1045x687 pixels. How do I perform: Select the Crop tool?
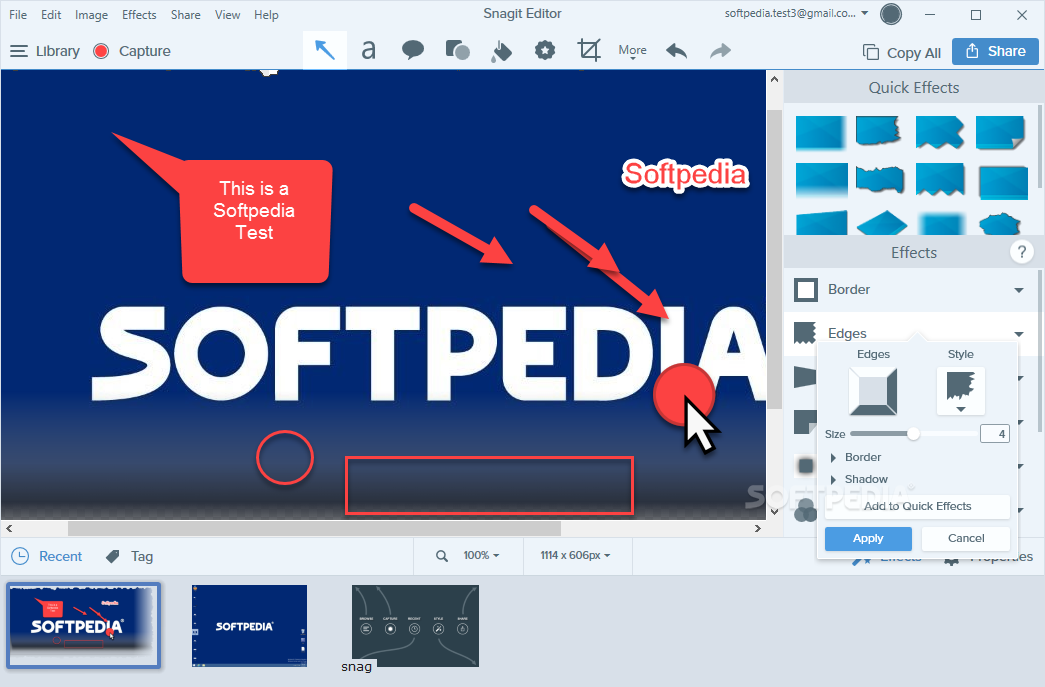click(588, 50)
